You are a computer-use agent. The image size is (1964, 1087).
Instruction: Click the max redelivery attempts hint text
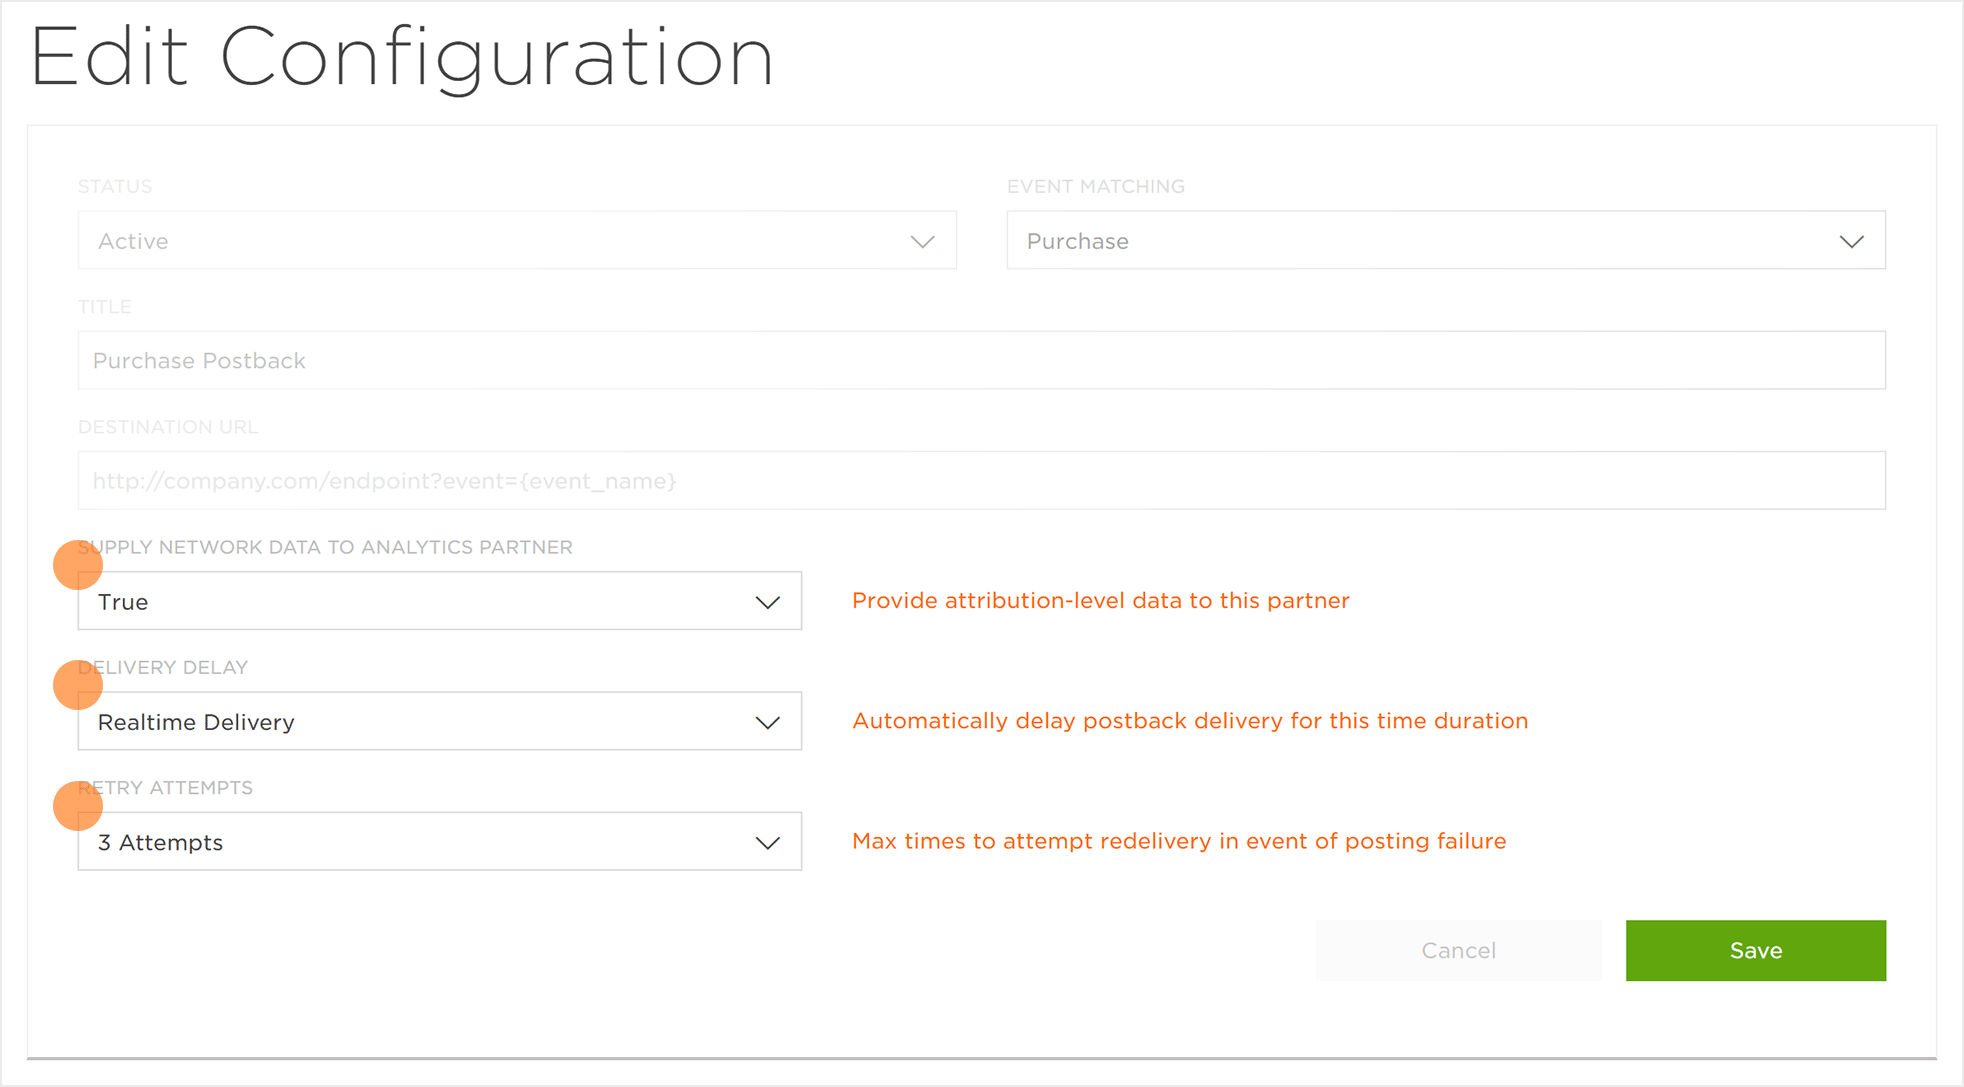[1178, 841]
